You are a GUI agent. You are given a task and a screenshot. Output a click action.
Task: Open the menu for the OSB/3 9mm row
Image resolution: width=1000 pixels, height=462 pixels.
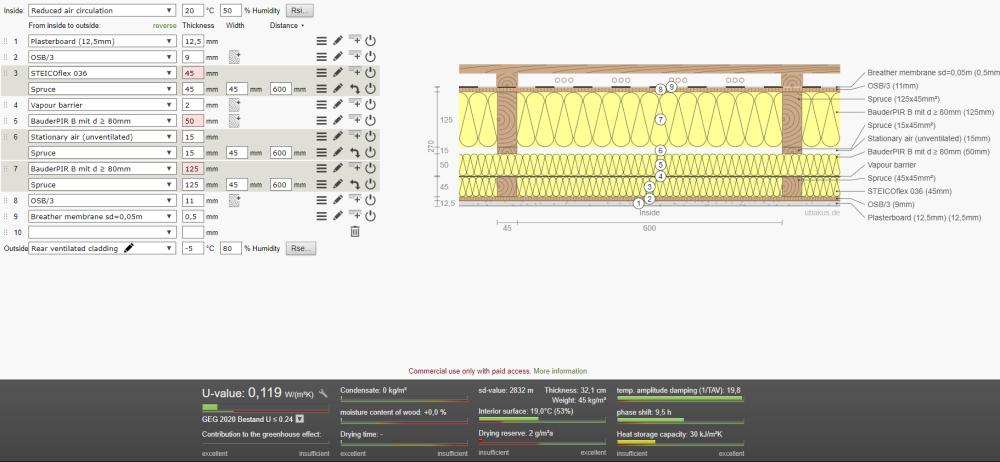point(322,57)
